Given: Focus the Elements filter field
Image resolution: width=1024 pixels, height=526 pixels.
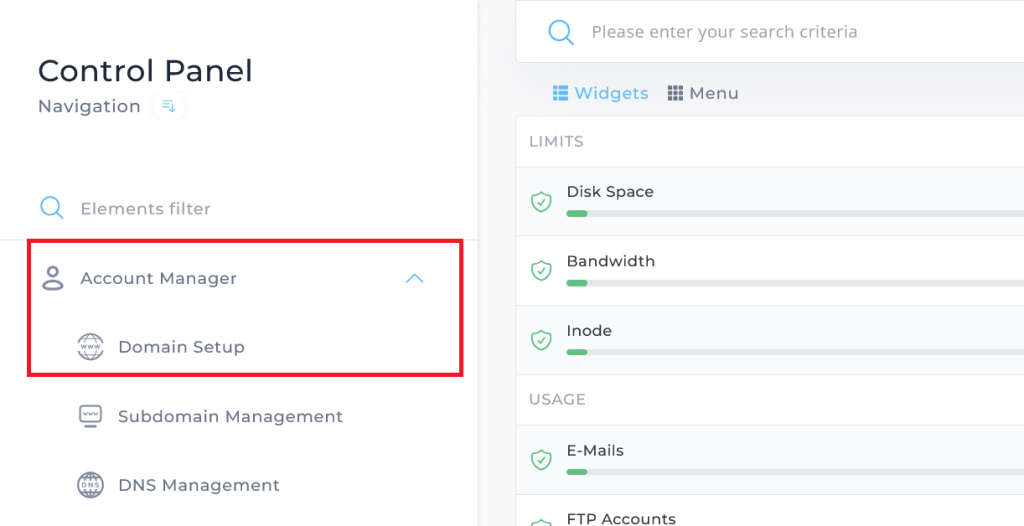Looking at the screenshot, I should pos(250,209).
